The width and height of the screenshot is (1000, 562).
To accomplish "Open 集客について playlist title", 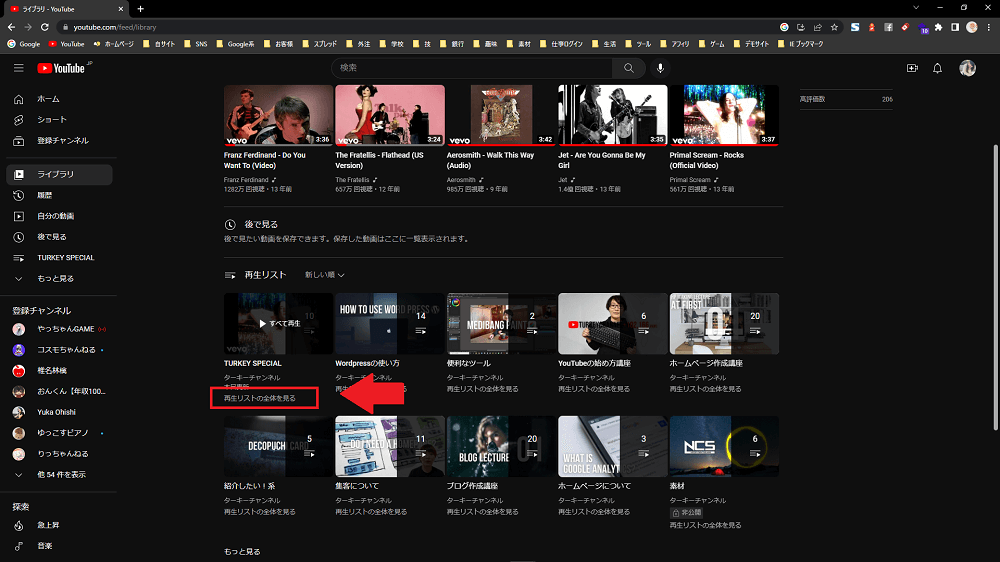I will point(357,486).
